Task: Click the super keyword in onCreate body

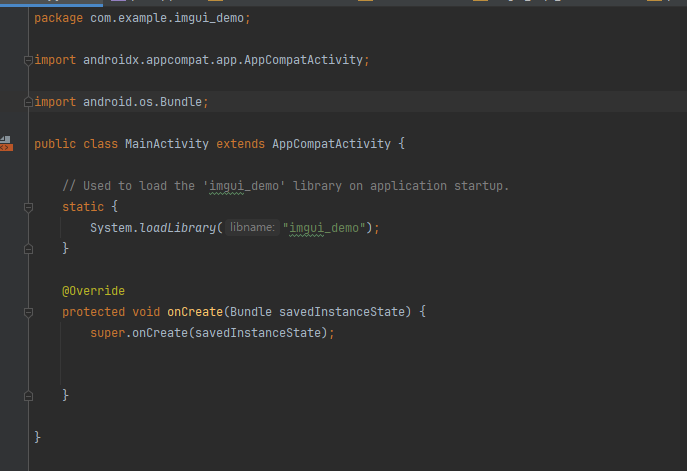Action: 107,333
